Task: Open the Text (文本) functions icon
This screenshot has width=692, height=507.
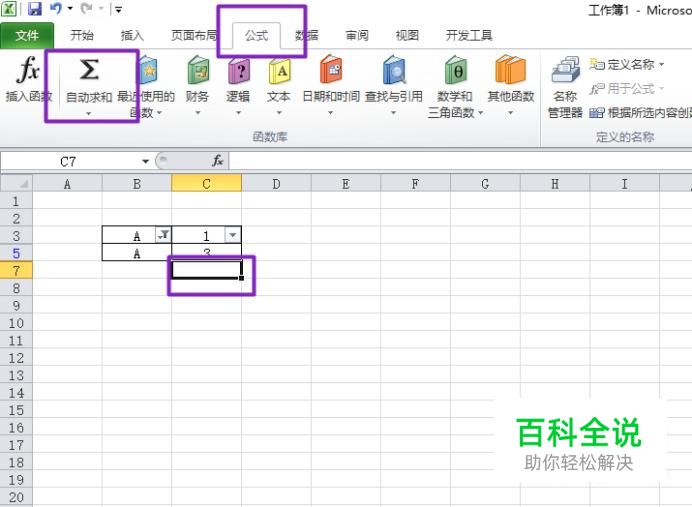Action: (279, 71)
